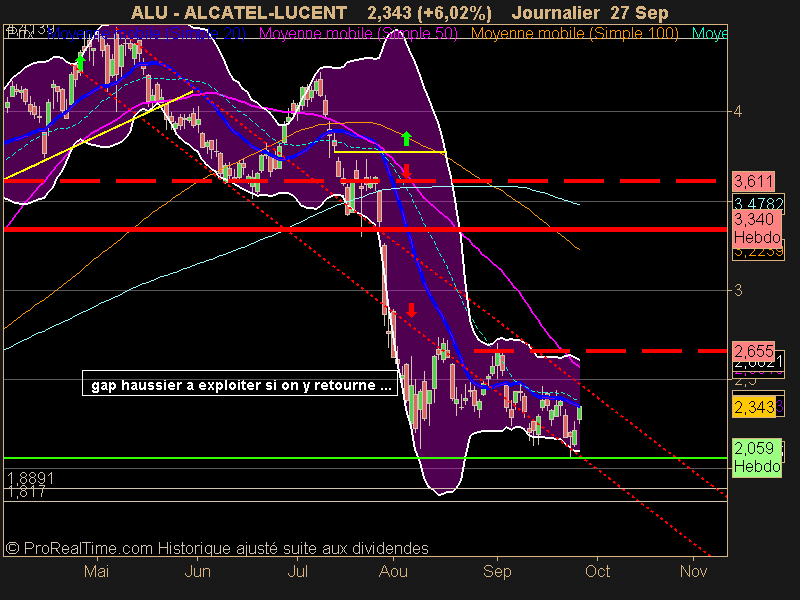Click the 2,059 Hebdo support label
800x600 pixels.
[757, 458]
